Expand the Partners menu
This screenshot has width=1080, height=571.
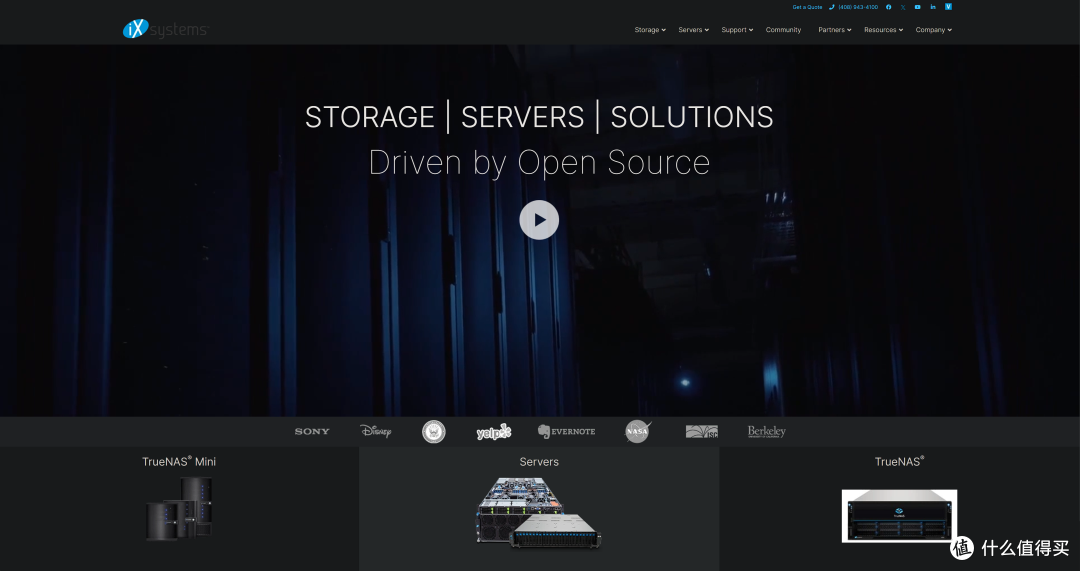point(835,30)
